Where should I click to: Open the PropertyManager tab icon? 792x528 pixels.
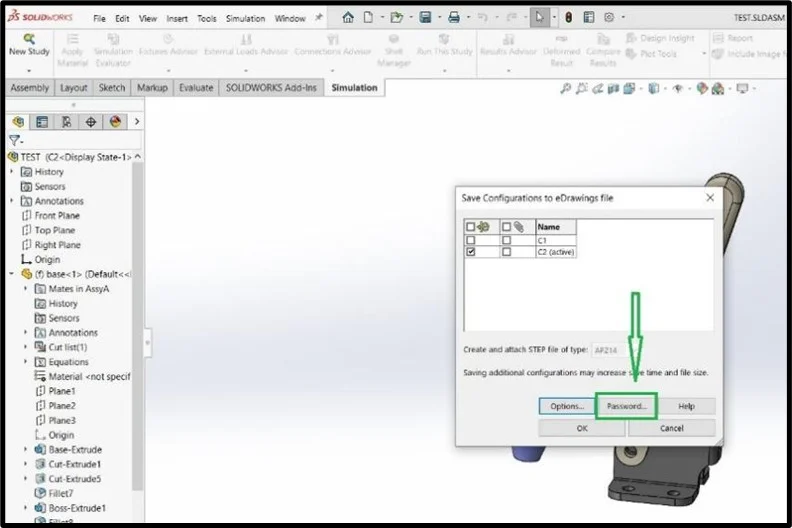[42, 122]
